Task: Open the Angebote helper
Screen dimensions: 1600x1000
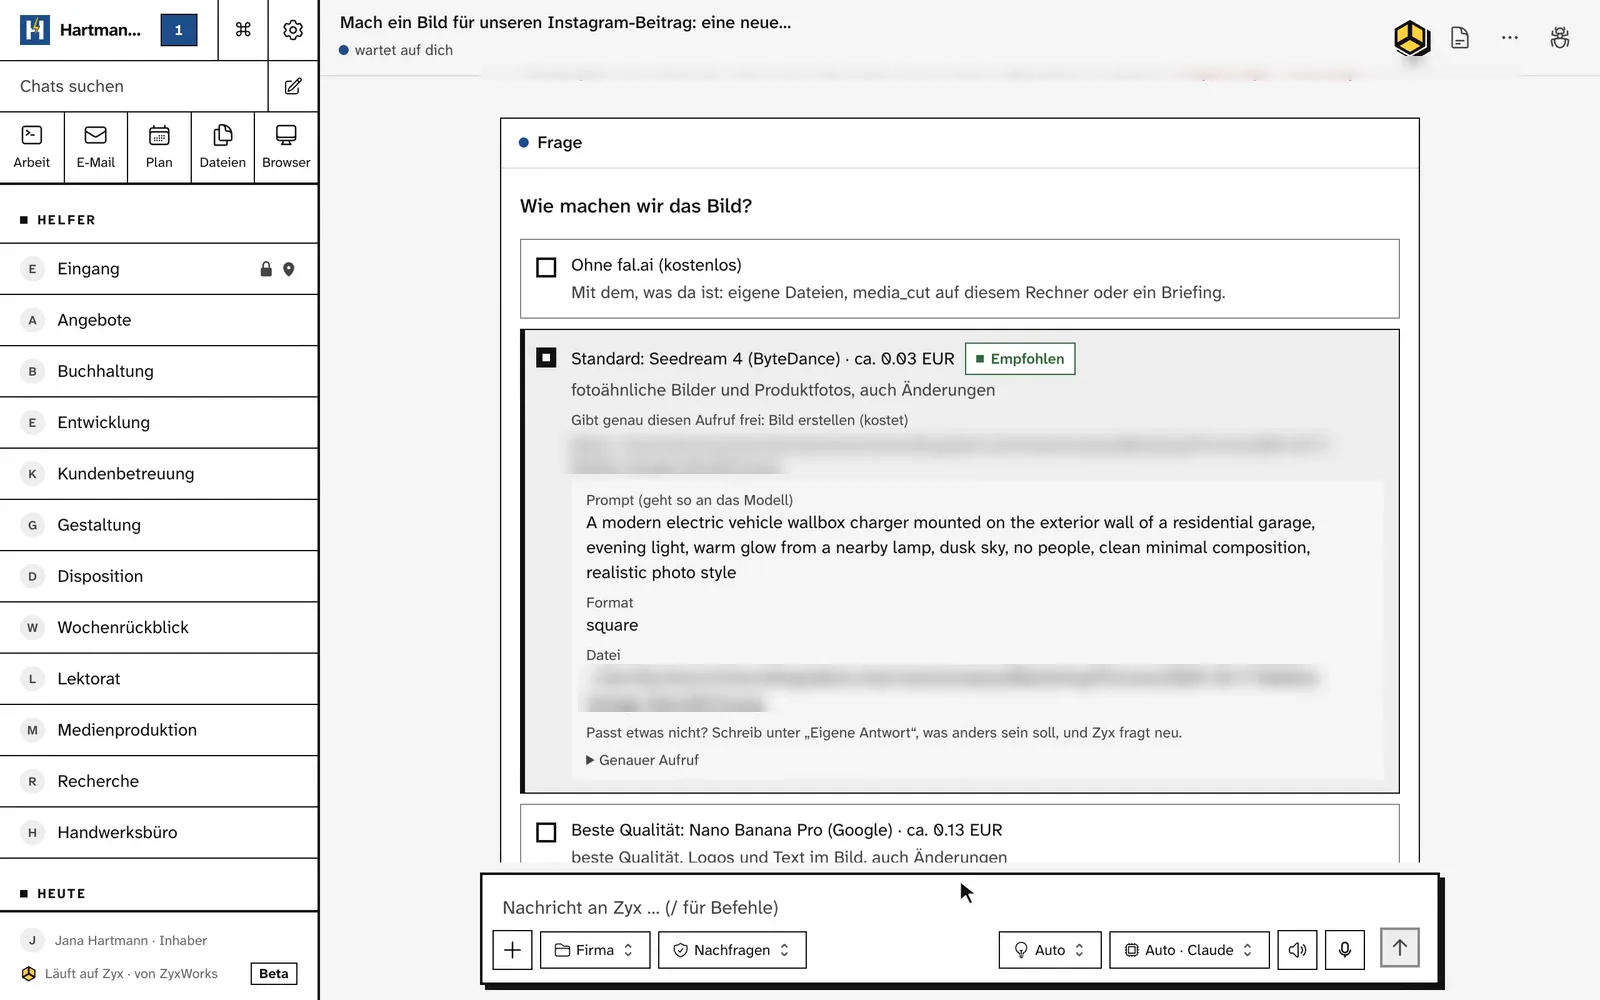Action: 159,320
